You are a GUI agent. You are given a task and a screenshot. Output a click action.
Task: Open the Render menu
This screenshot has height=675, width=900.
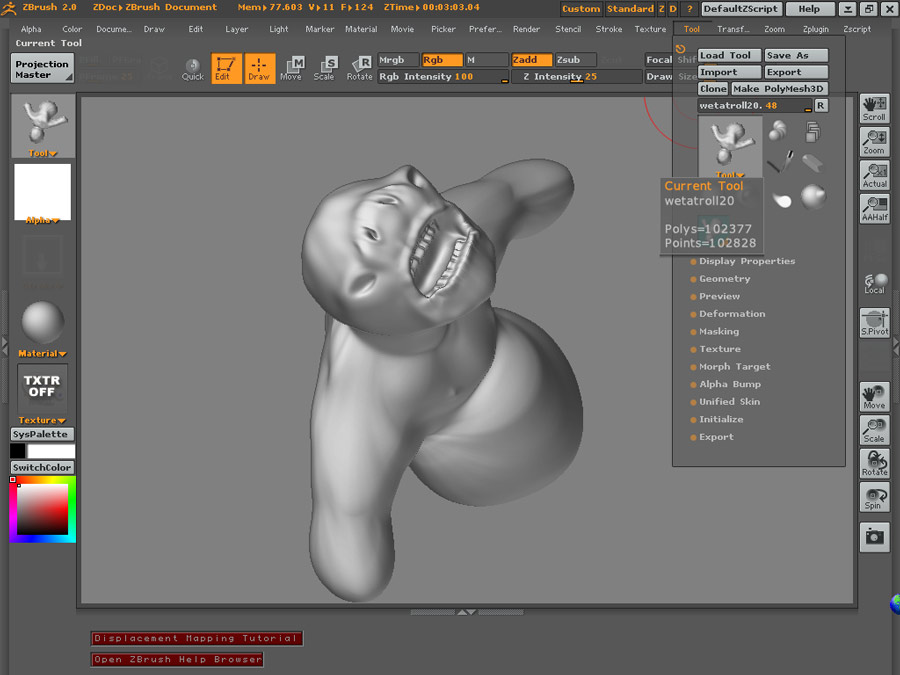pyautogui.click(x=526, y=29)
